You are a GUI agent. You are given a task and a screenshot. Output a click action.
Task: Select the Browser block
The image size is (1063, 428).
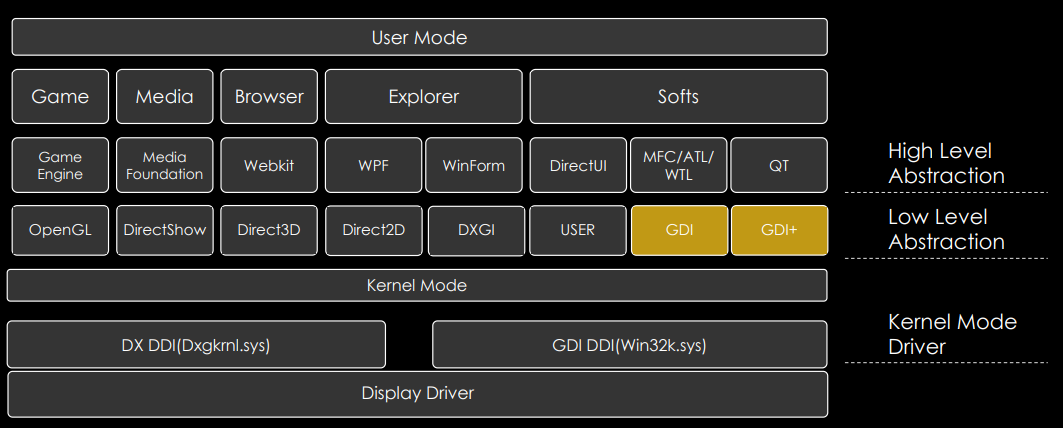click(269, 96)
